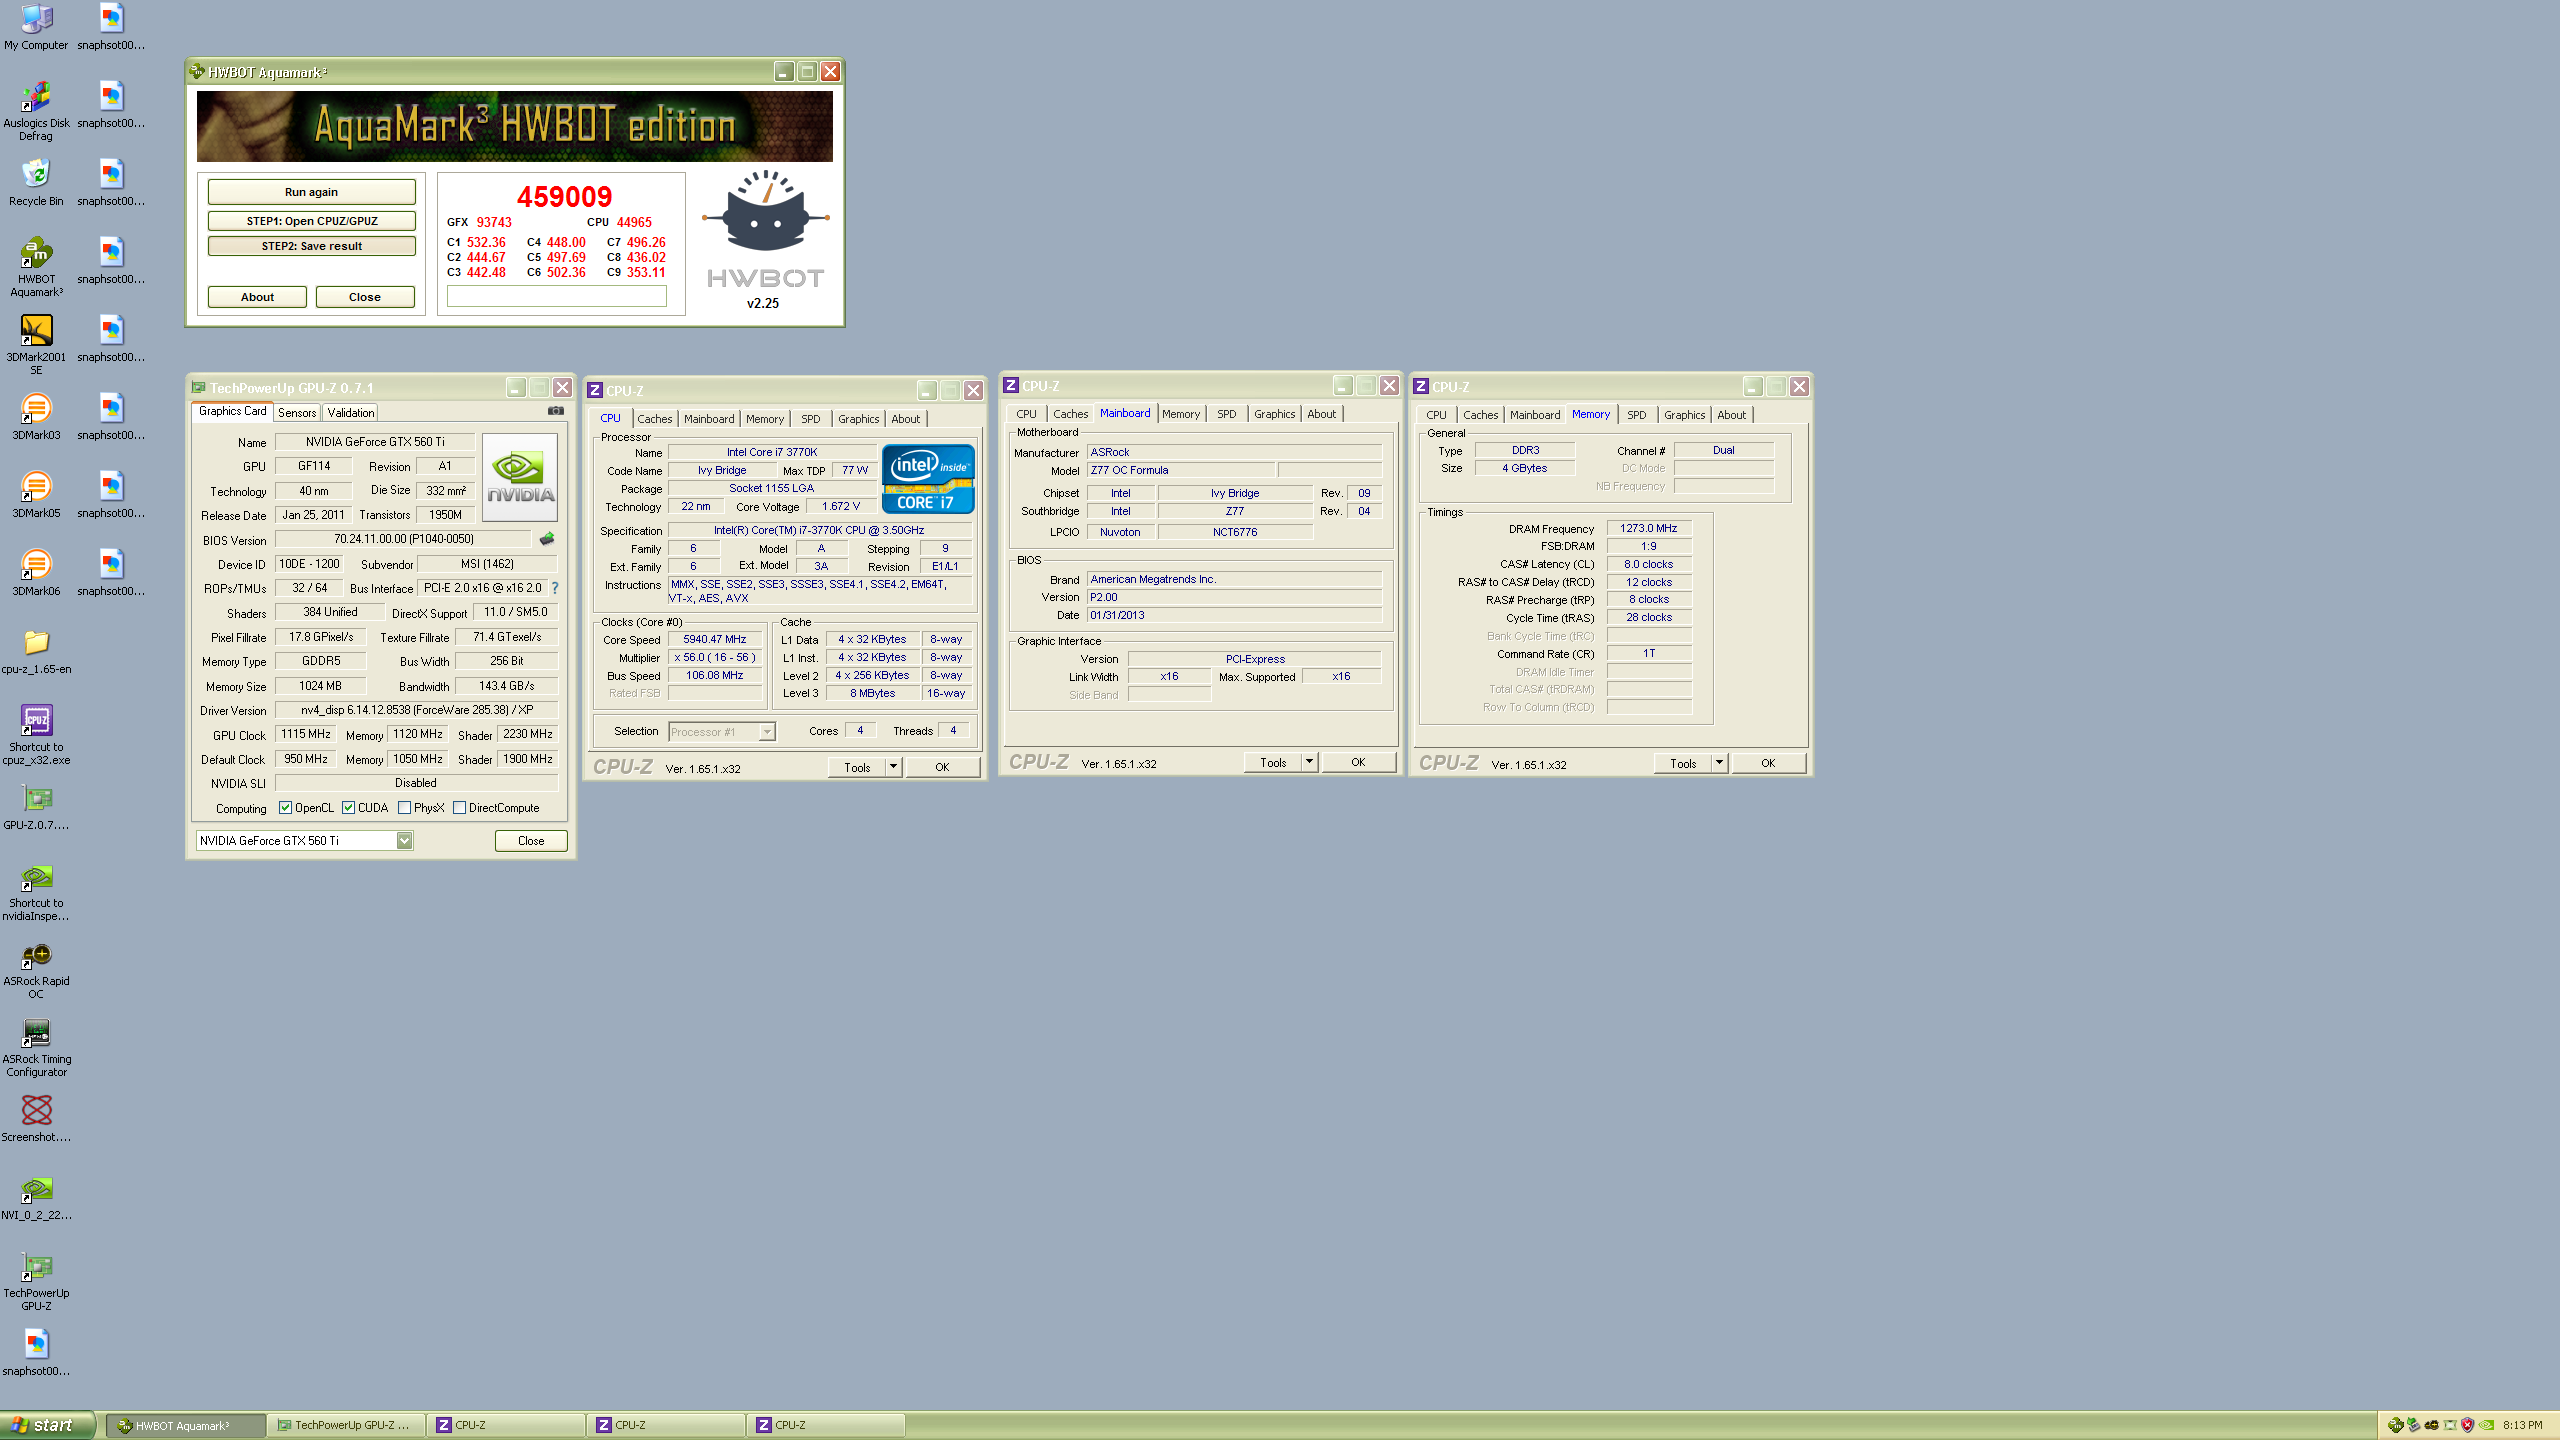Expand Tools dropdown arrow in Mainboard window
The height and width of the screenshot is (1440, 2560).
coord(1309,762)
